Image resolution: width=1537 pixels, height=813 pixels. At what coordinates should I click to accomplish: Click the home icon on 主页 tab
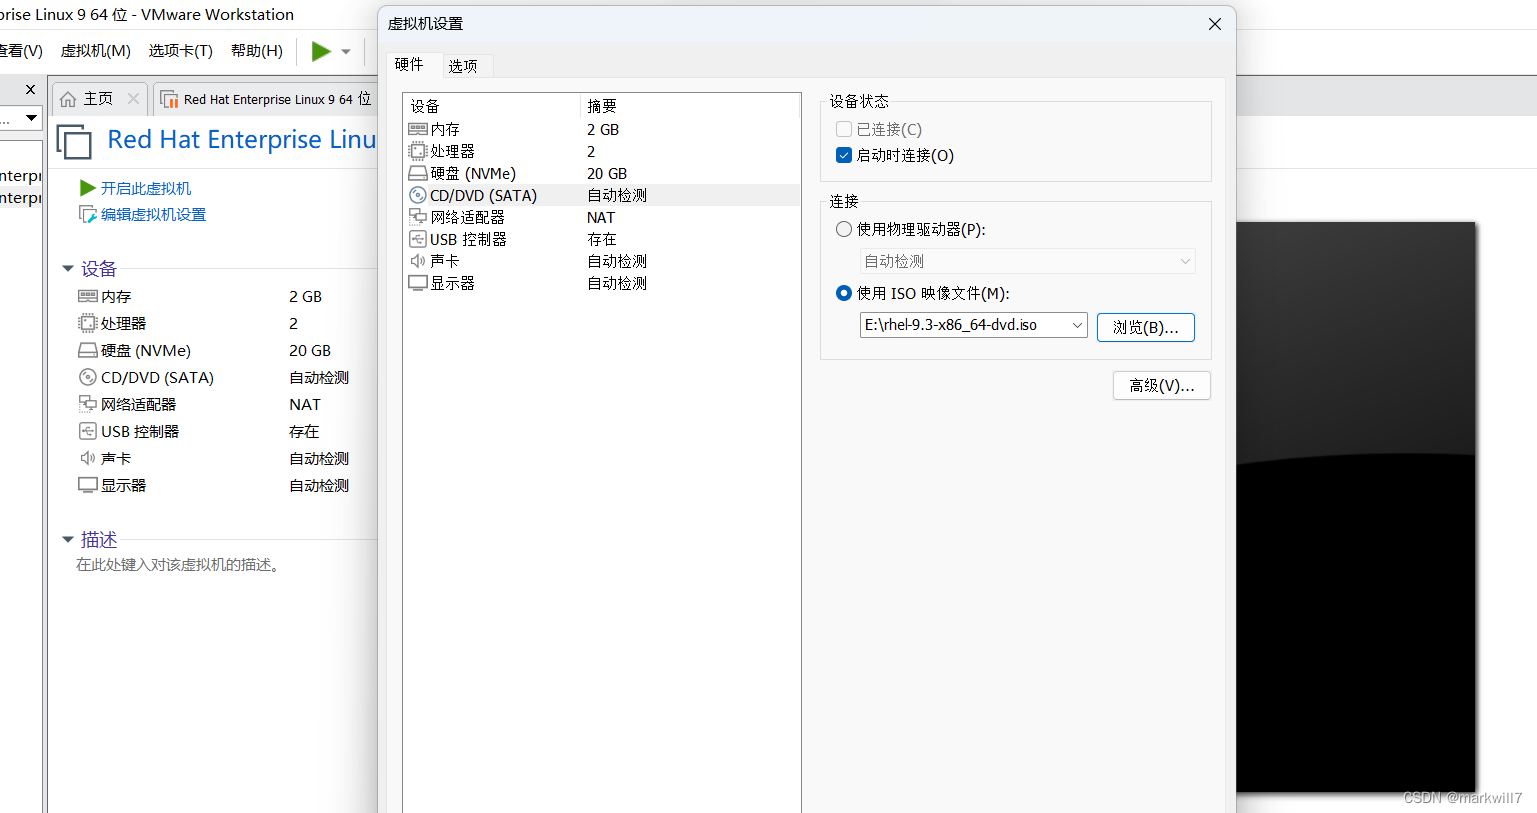point(68,99)
